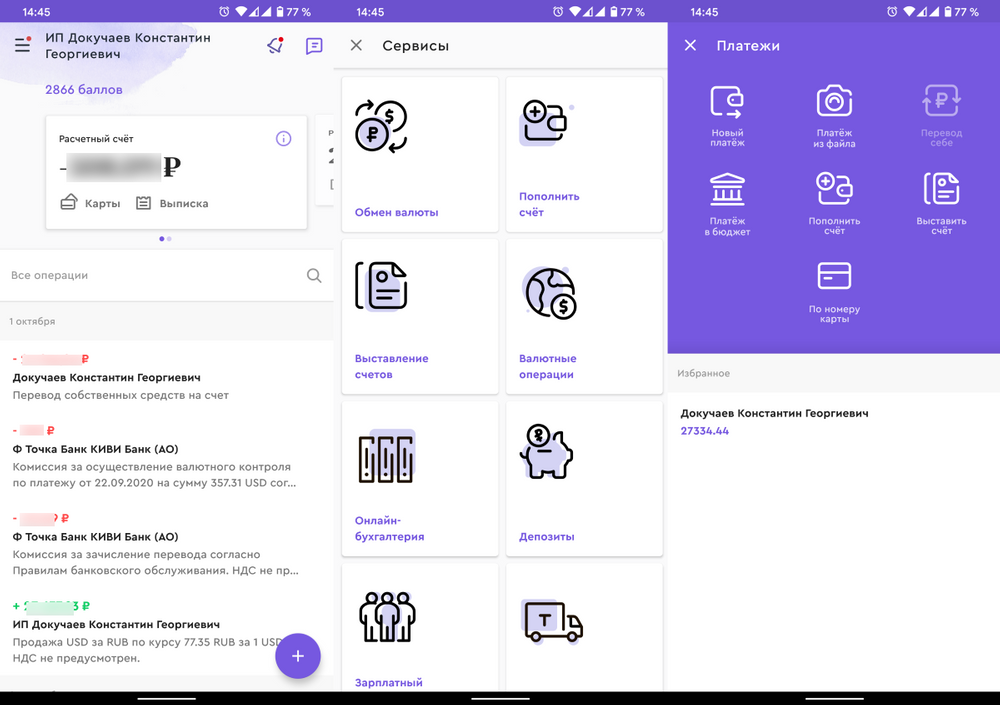Open the Выставление счетов service tile
Viewport: 1000px width, 705px height.
point(420,316)
